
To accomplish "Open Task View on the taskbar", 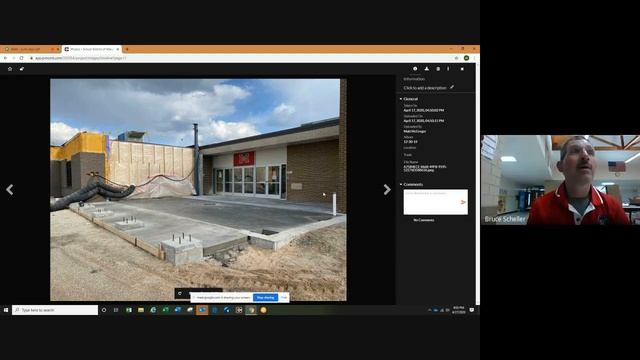I will (x=116, y=310).
